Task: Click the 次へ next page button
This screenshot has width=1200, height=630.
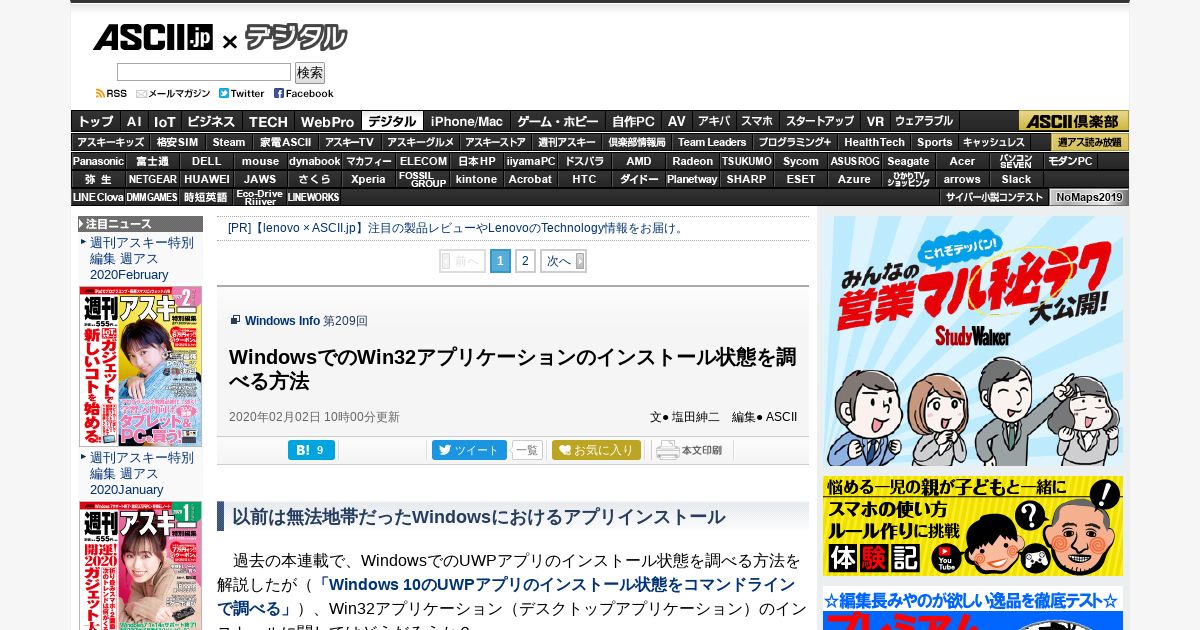Action: point(563,261)
